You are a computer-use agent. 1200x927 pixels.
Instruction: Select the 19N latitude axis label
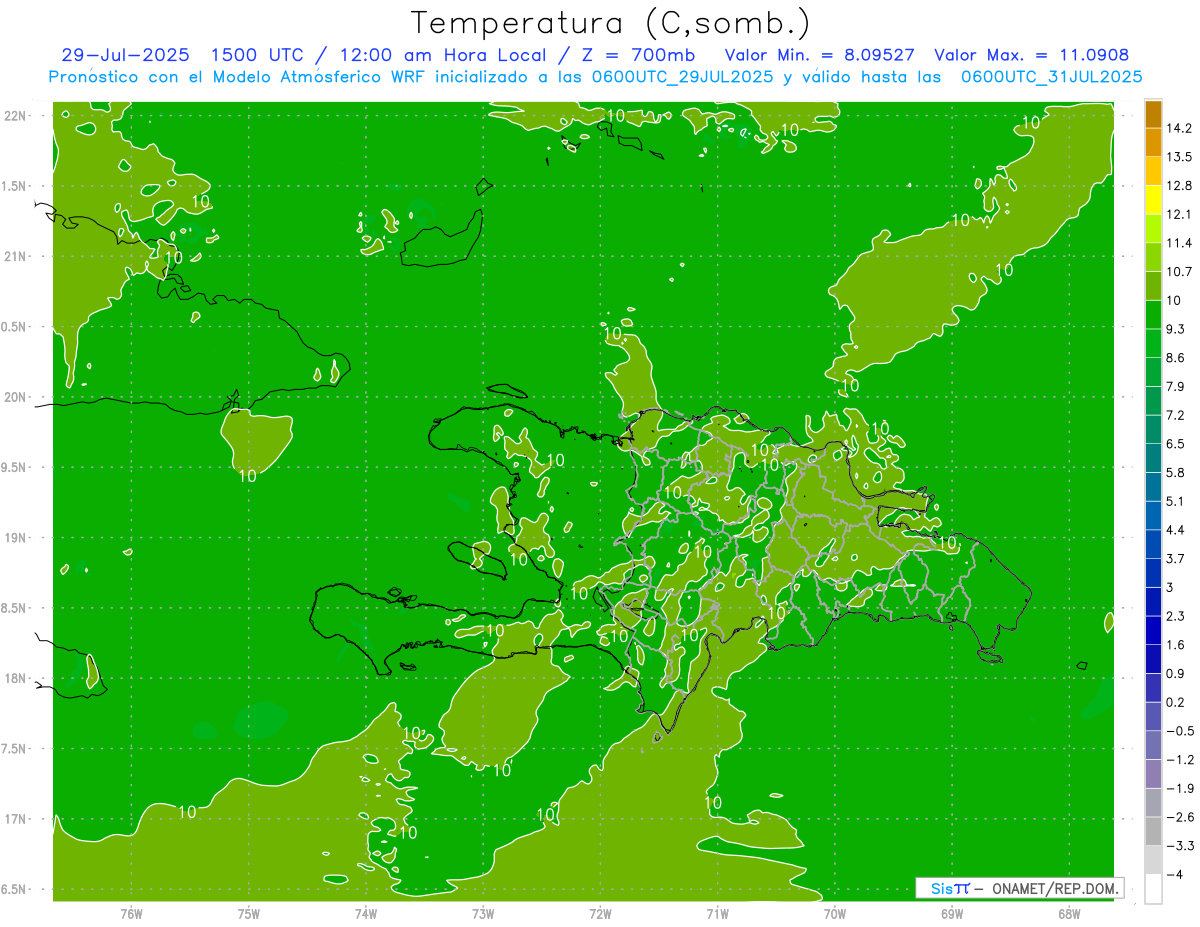point(15,538)
